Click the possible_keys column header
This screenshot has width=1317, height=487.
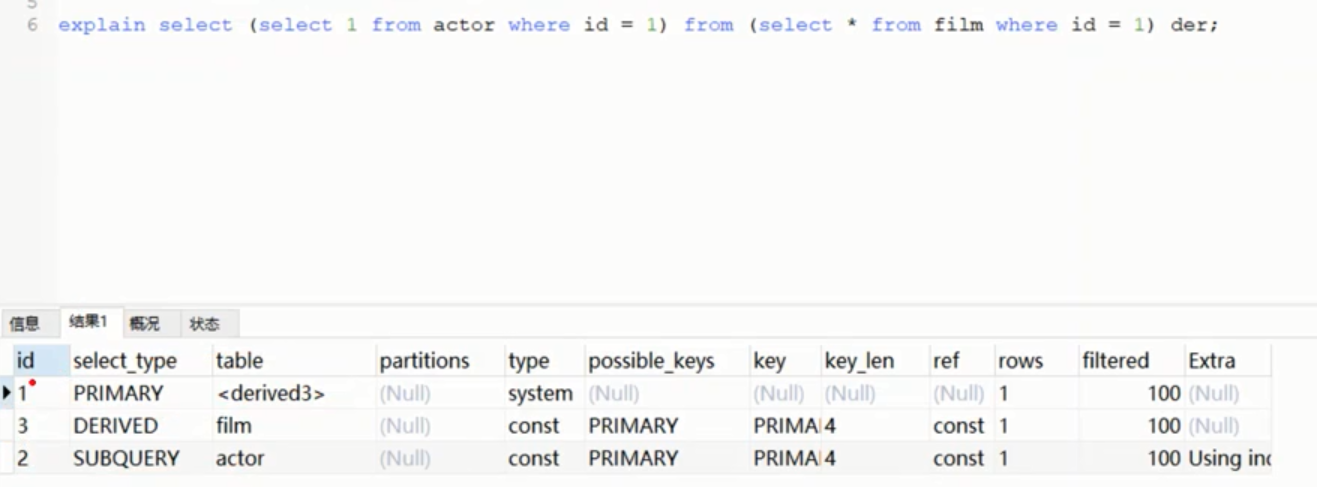tap(651, 361)
